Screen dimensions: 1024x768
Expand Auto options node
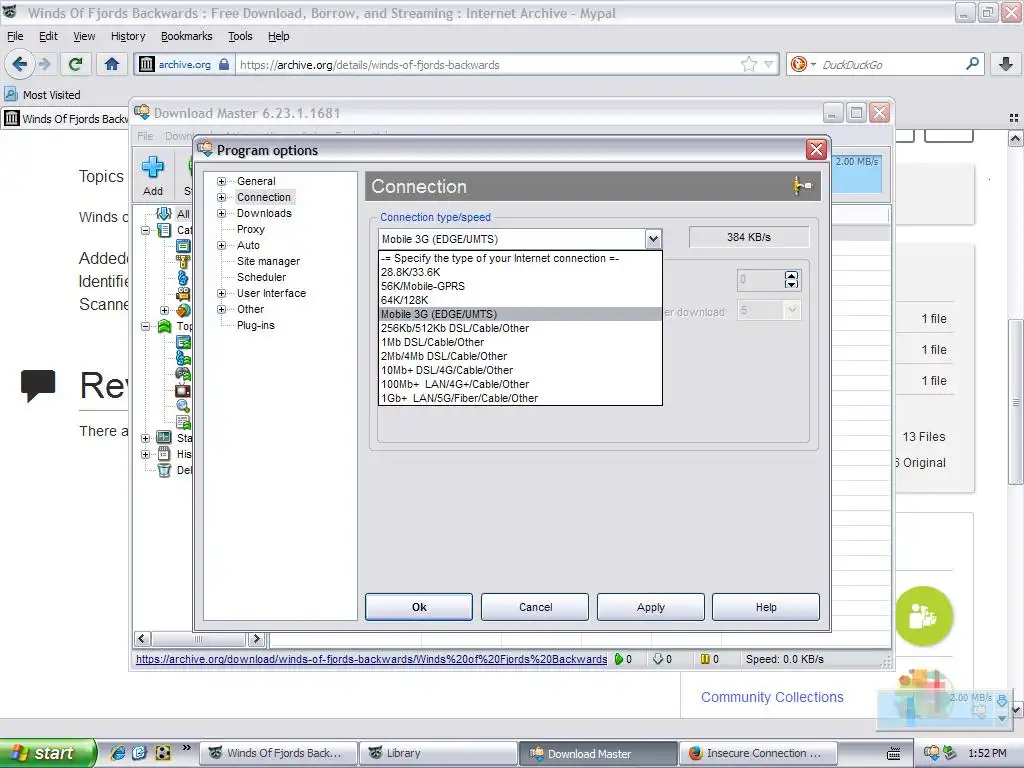pos(221,246)
